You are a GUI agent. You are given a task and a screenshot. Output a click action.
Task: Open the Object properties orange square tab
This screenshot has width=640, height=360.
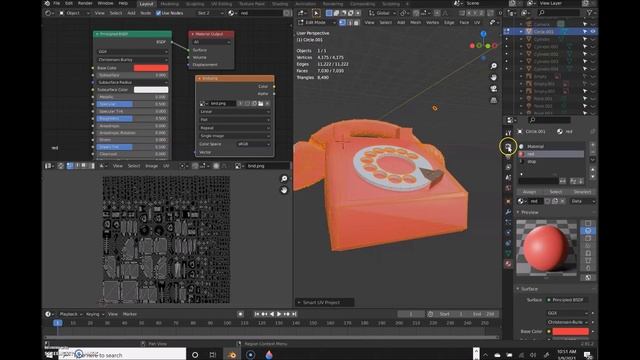click(x=508, y=201)
